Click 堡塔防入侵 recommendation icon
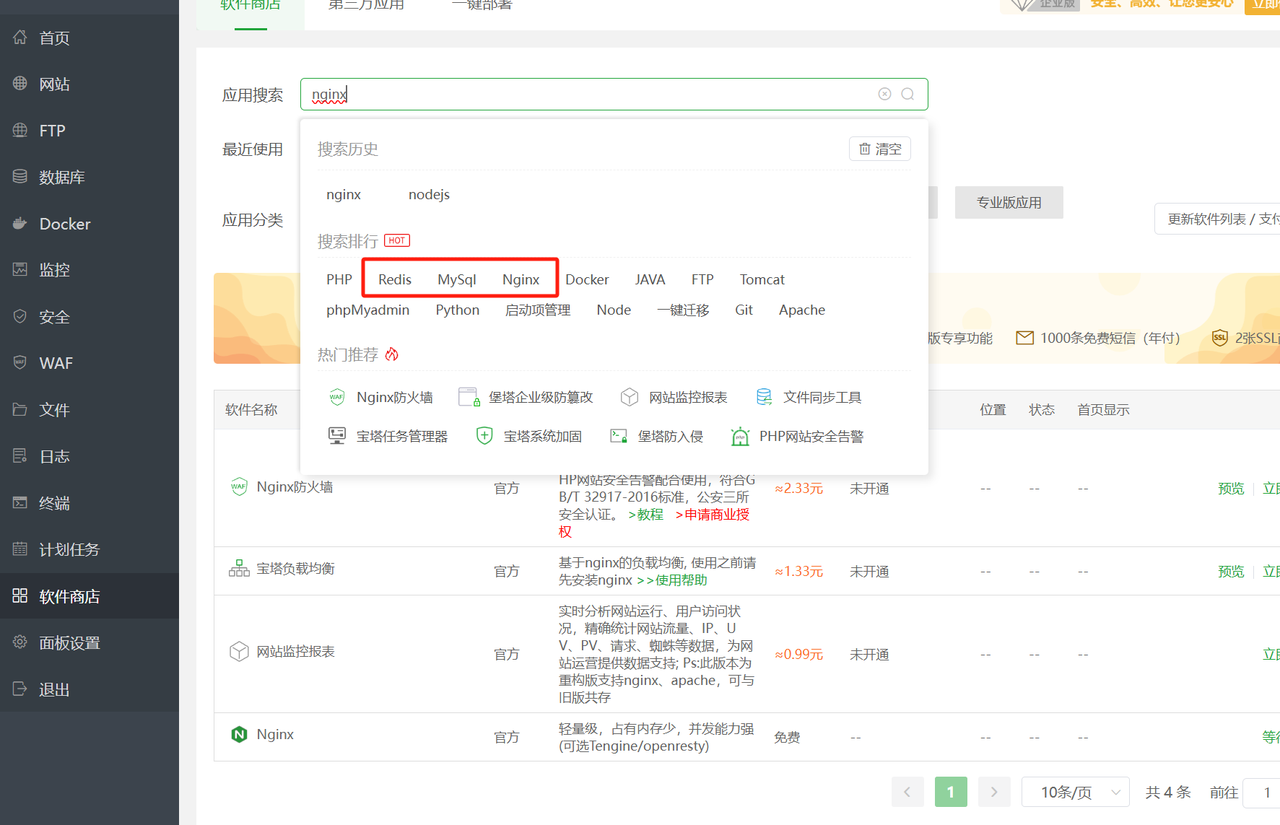The image size is (1280, 825). coord(619,436)
